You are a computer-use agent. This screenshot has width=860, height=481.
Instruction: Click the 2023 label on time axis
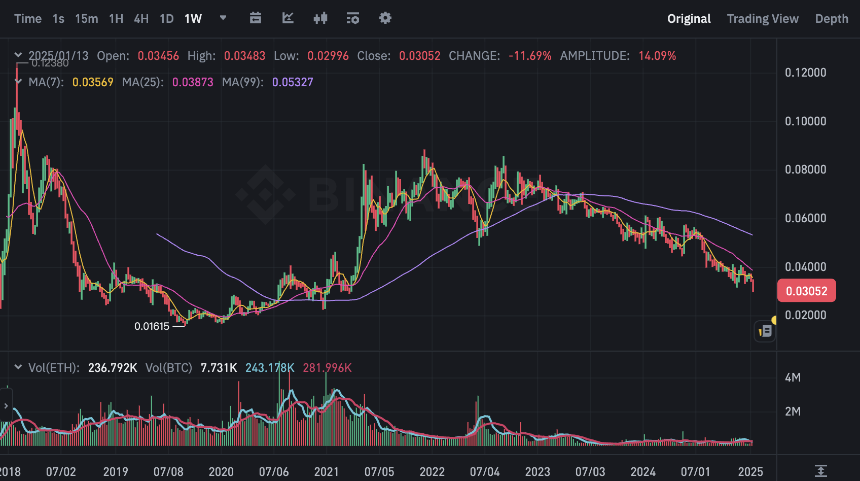(538, 472)
